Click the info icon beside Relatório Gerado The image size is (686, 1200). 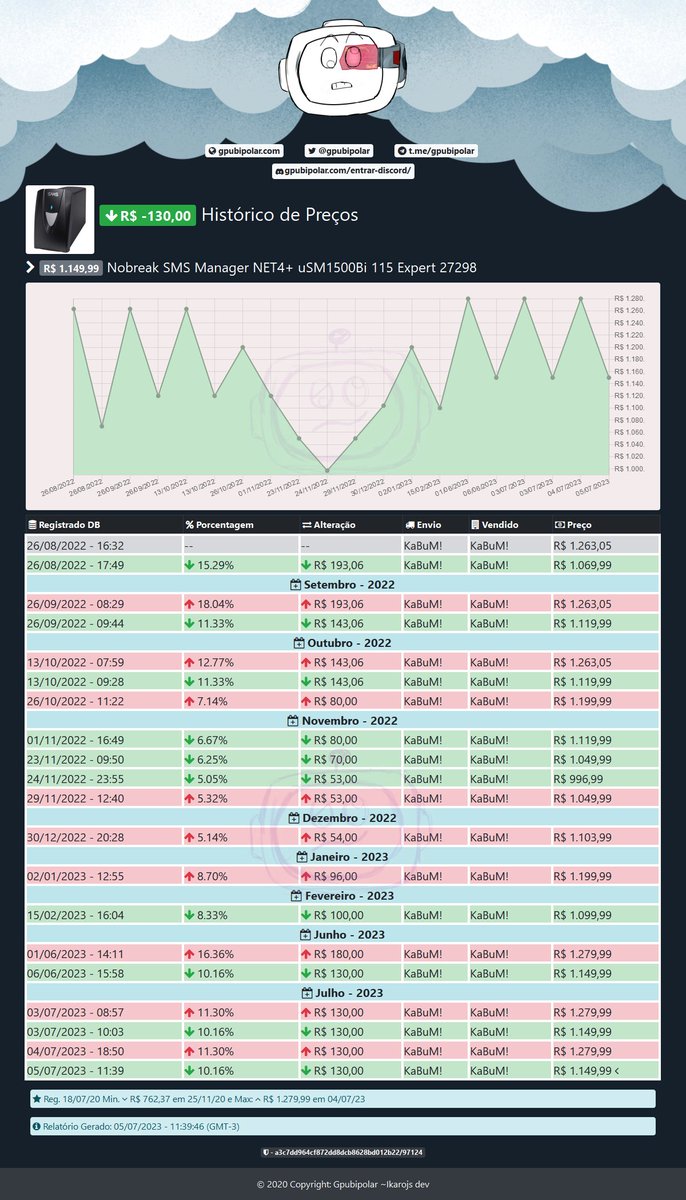click(x=37, y=1126)
